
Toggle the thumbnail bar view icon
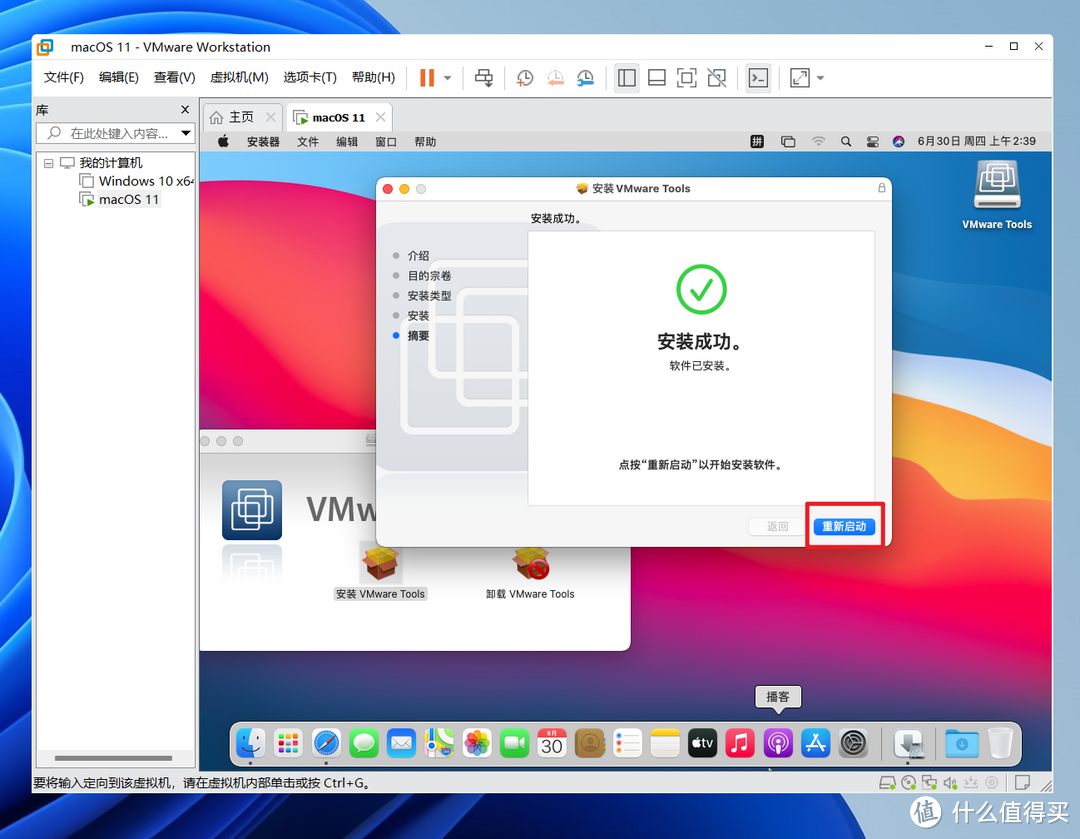pos(657,78)
